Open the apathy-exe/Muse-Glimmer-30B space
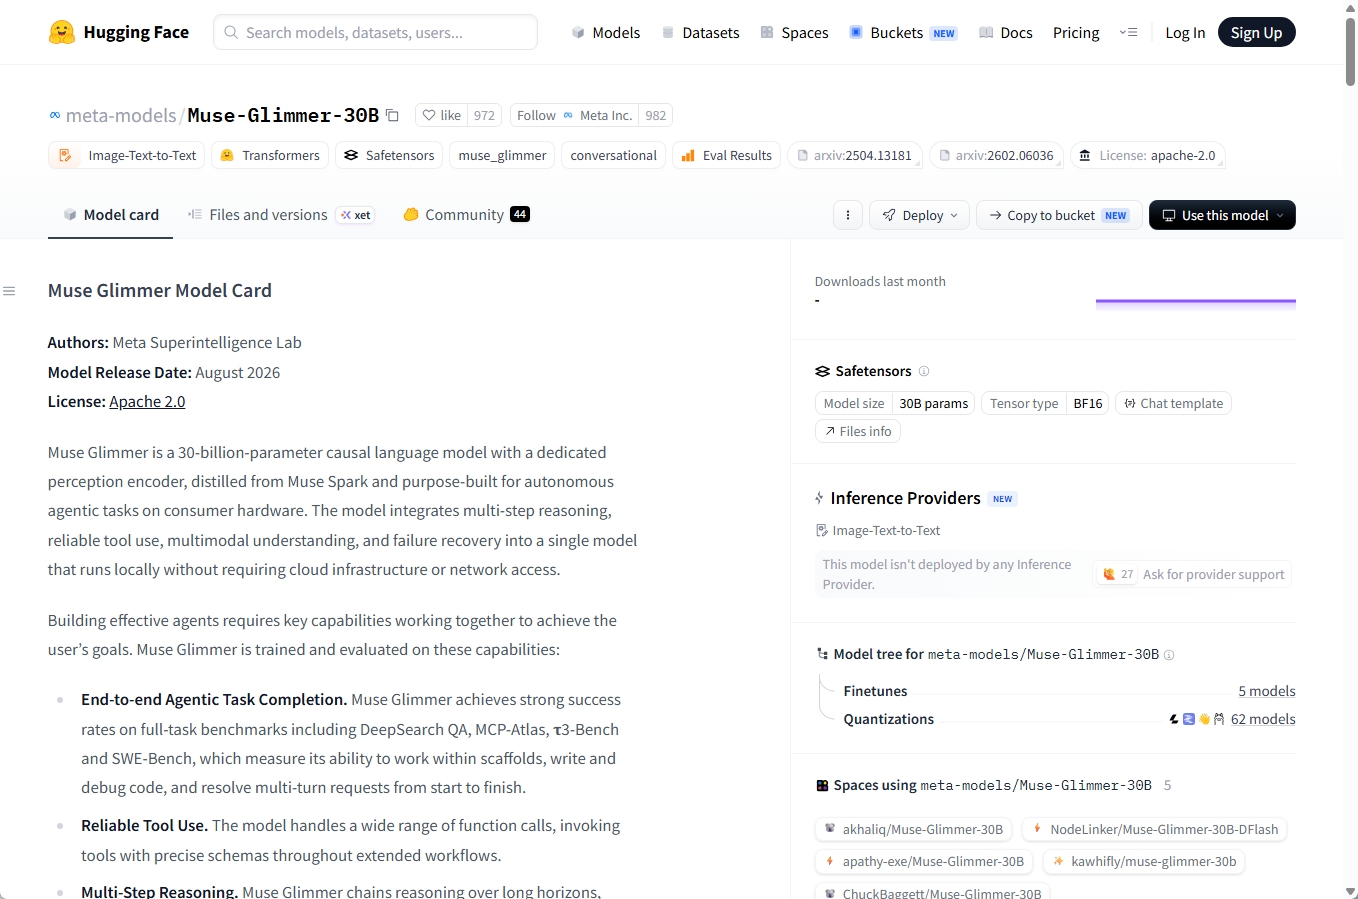 924,861
